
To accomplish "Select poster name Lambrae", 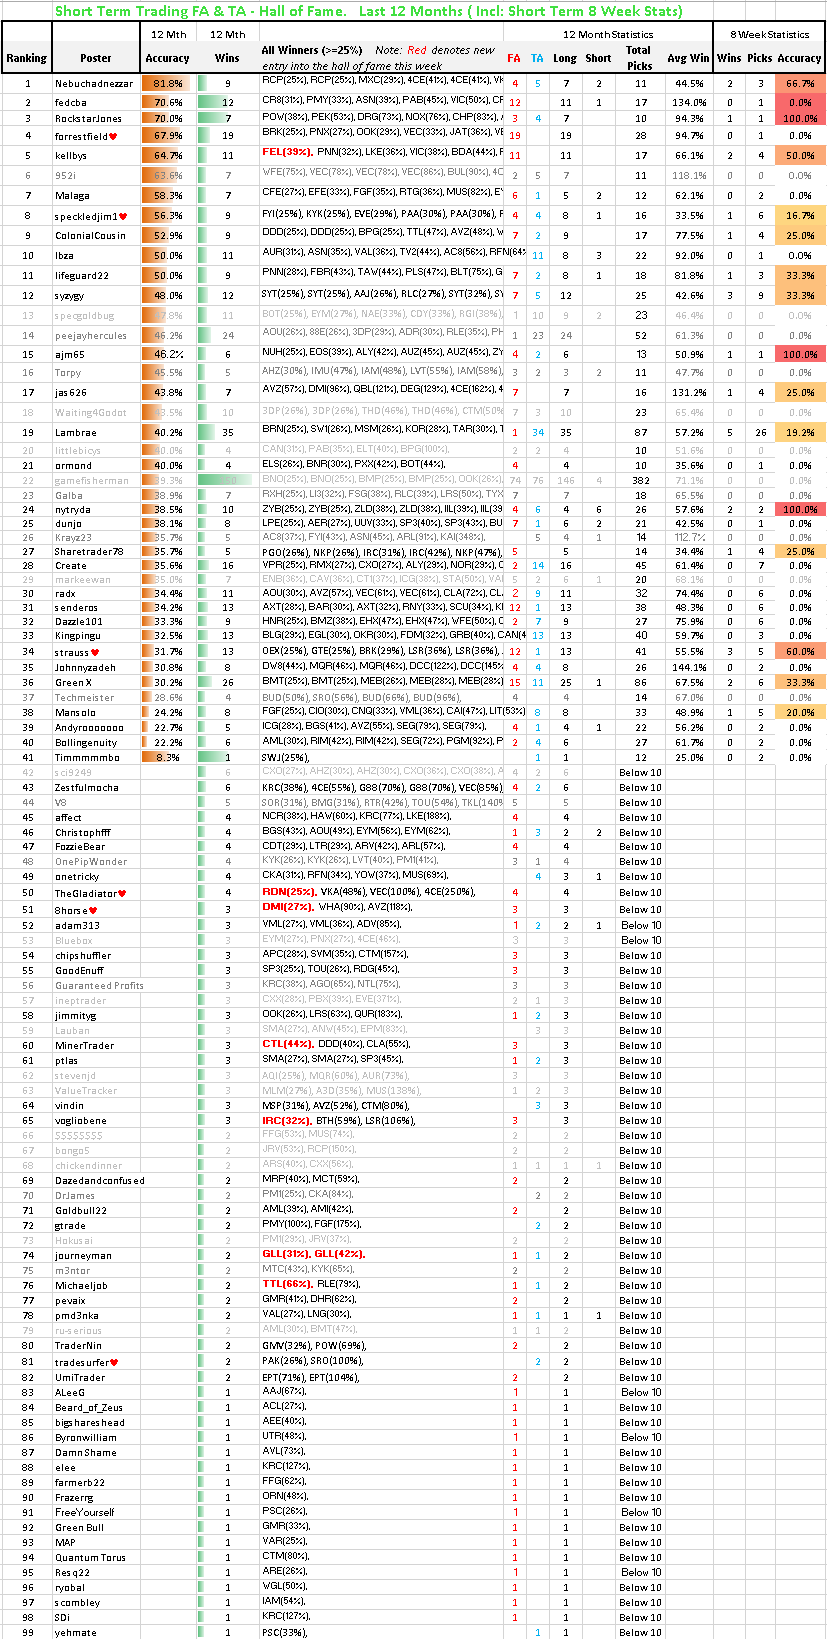I will 76,433.
